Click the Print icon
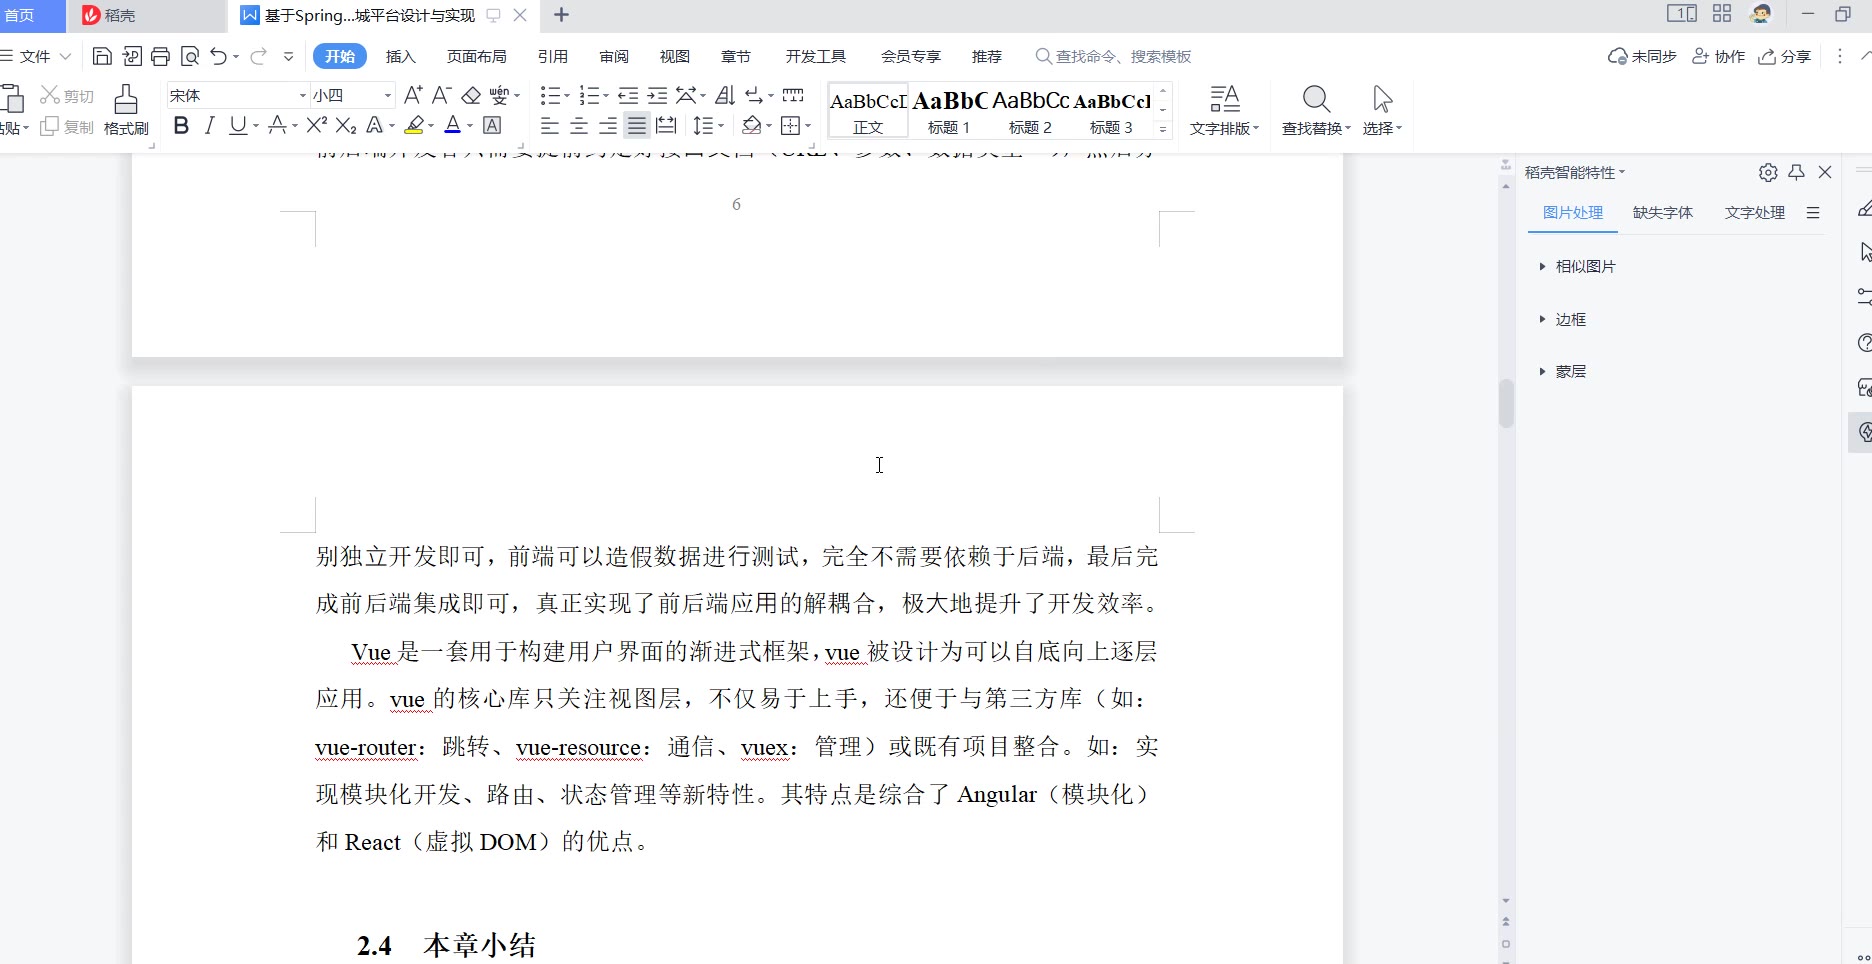The height and width of the screenshot is (964, 1872). coord(160,56)
